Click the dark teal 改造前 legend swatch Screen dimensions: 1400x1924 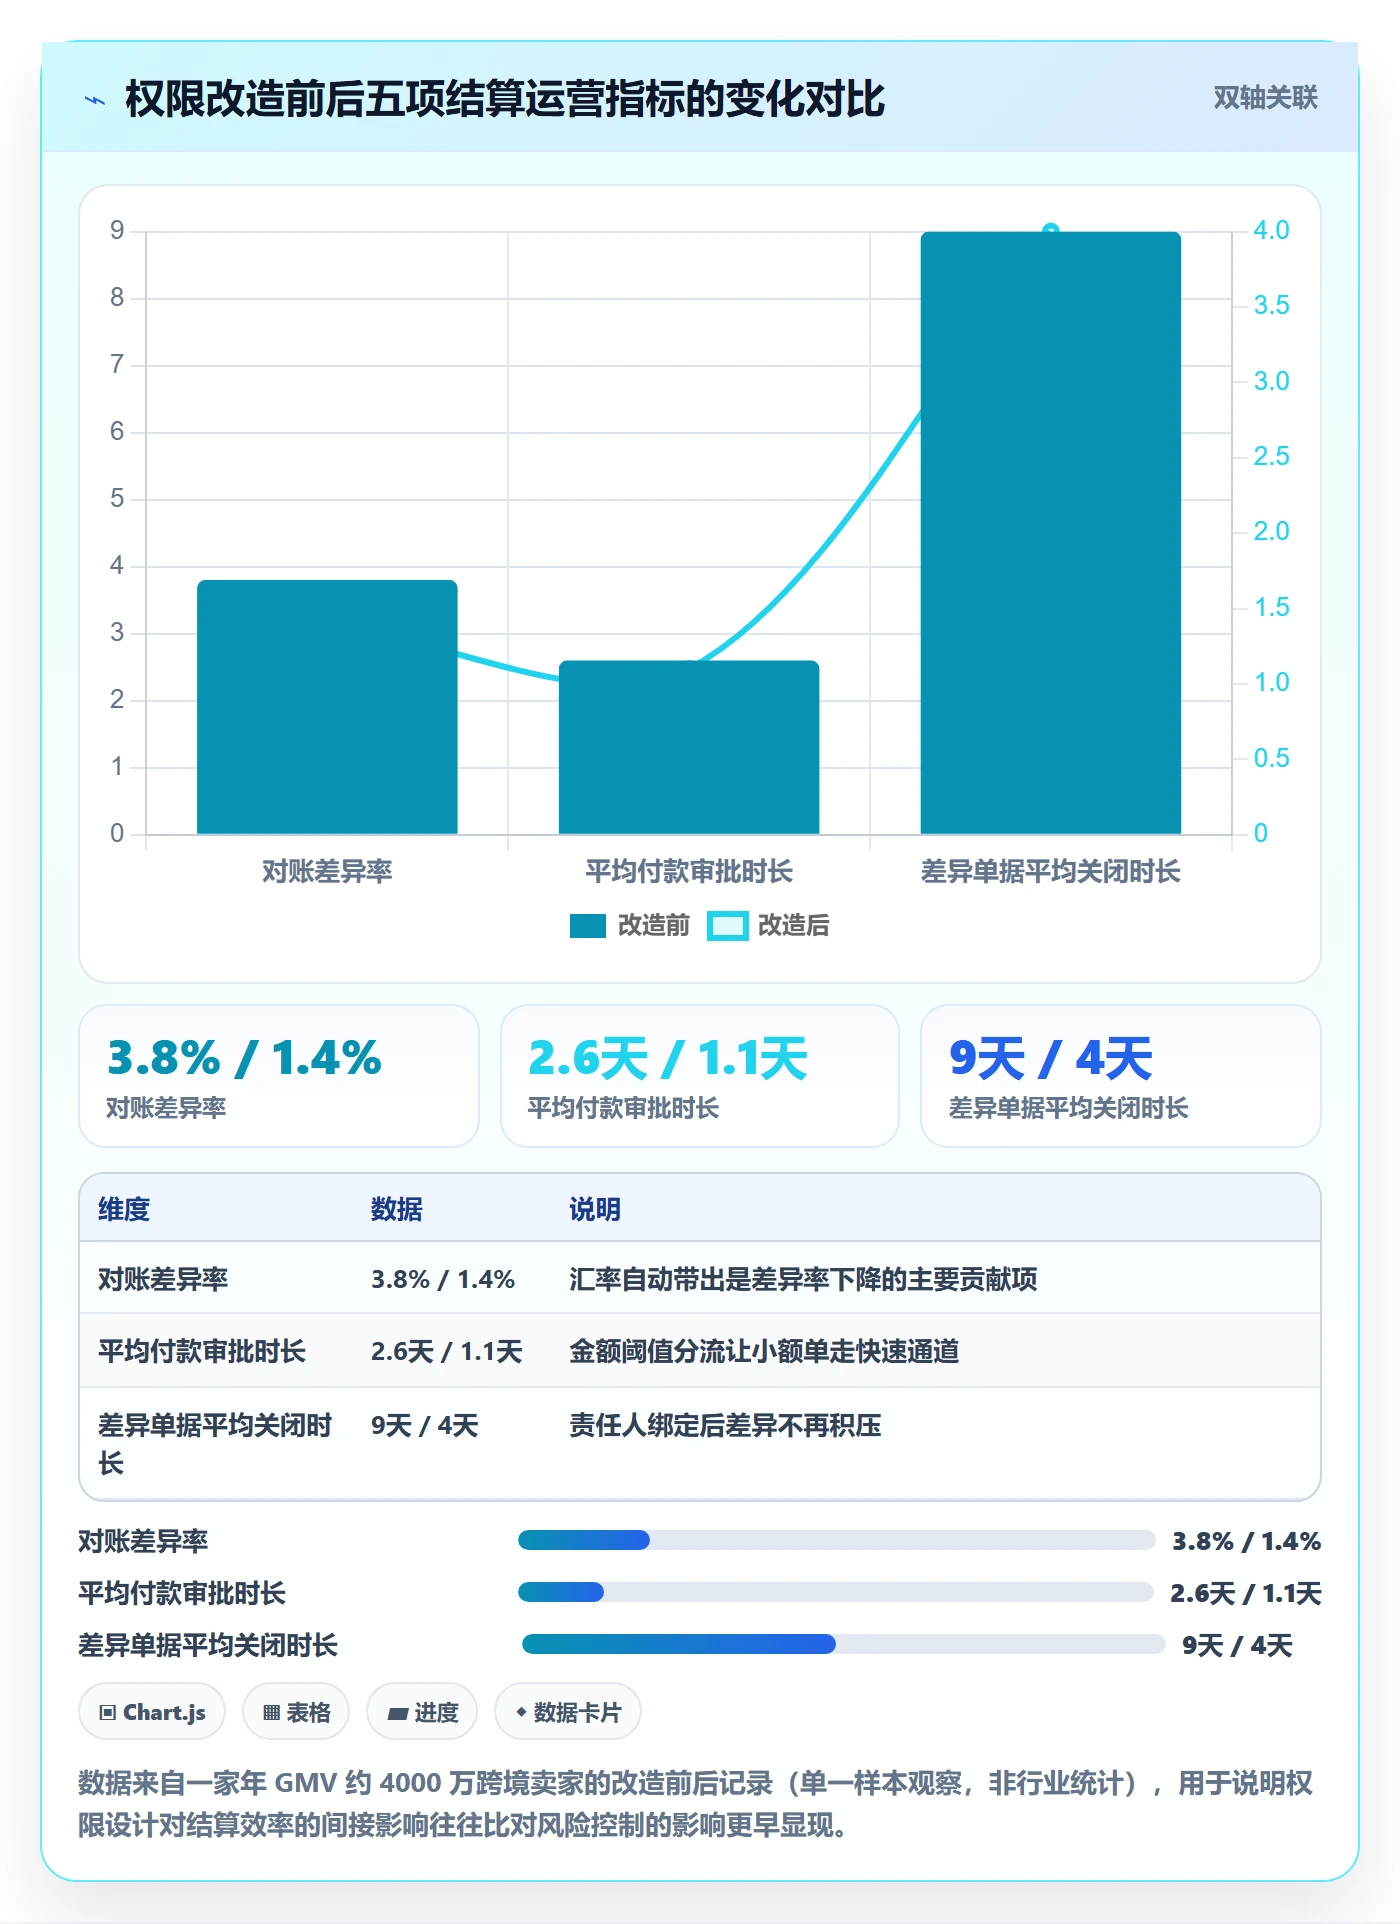(x=588, y=926)
